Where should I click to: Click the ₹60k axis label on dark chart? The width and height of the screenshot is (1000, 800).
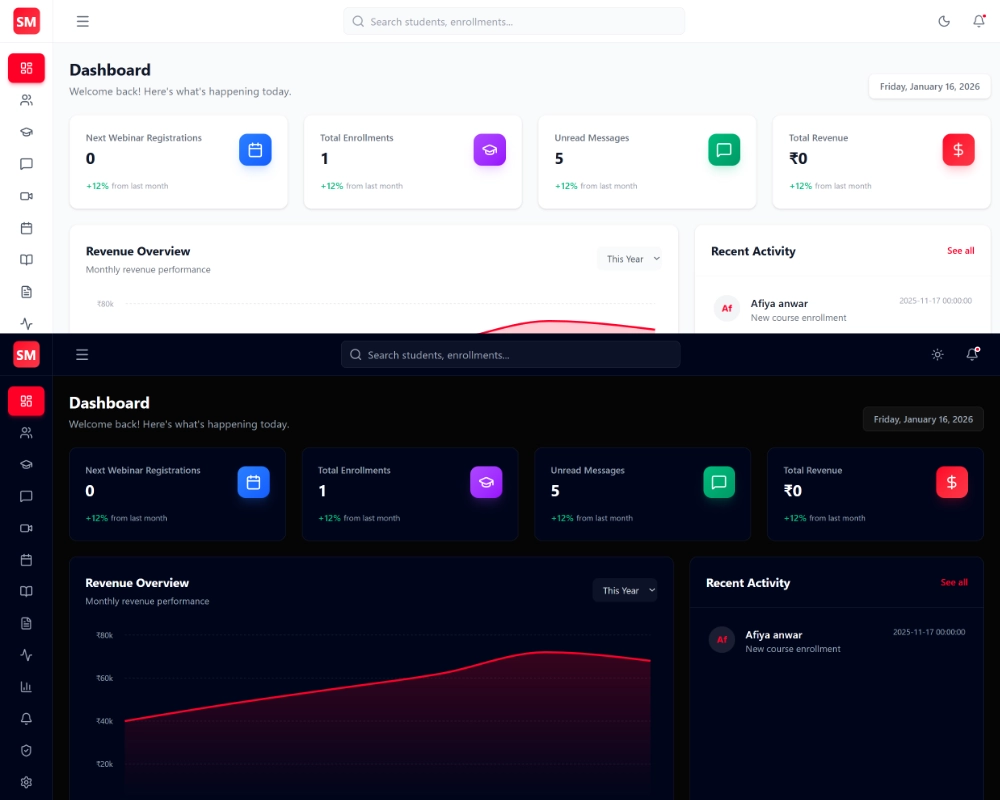(x=105, y=678)
